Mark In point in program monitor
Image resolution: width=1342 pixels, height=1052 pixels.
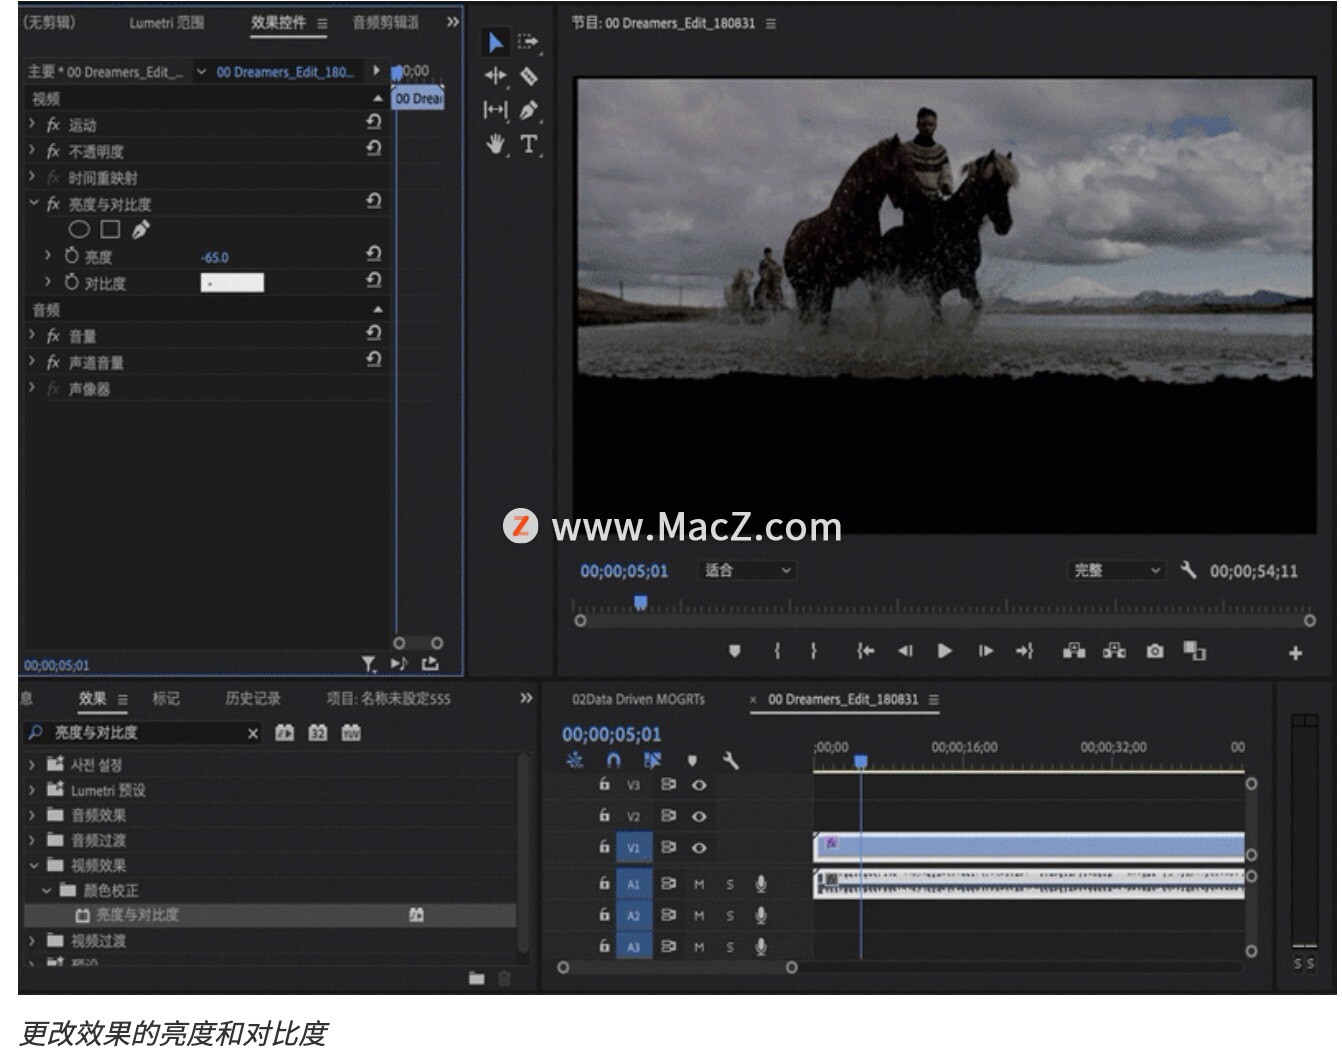[x=777, y=651]
